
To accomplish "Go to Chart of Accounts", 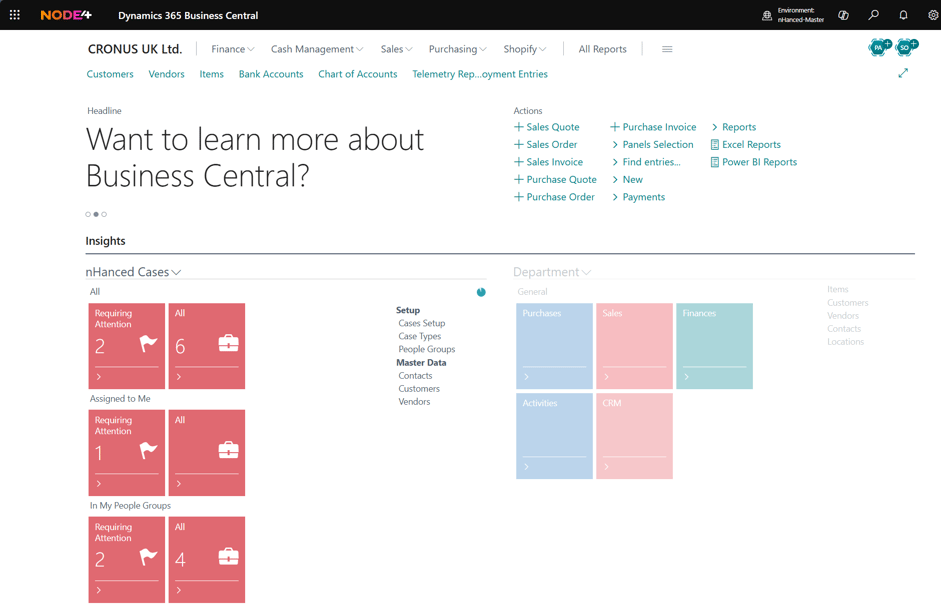I will point(358,74).
